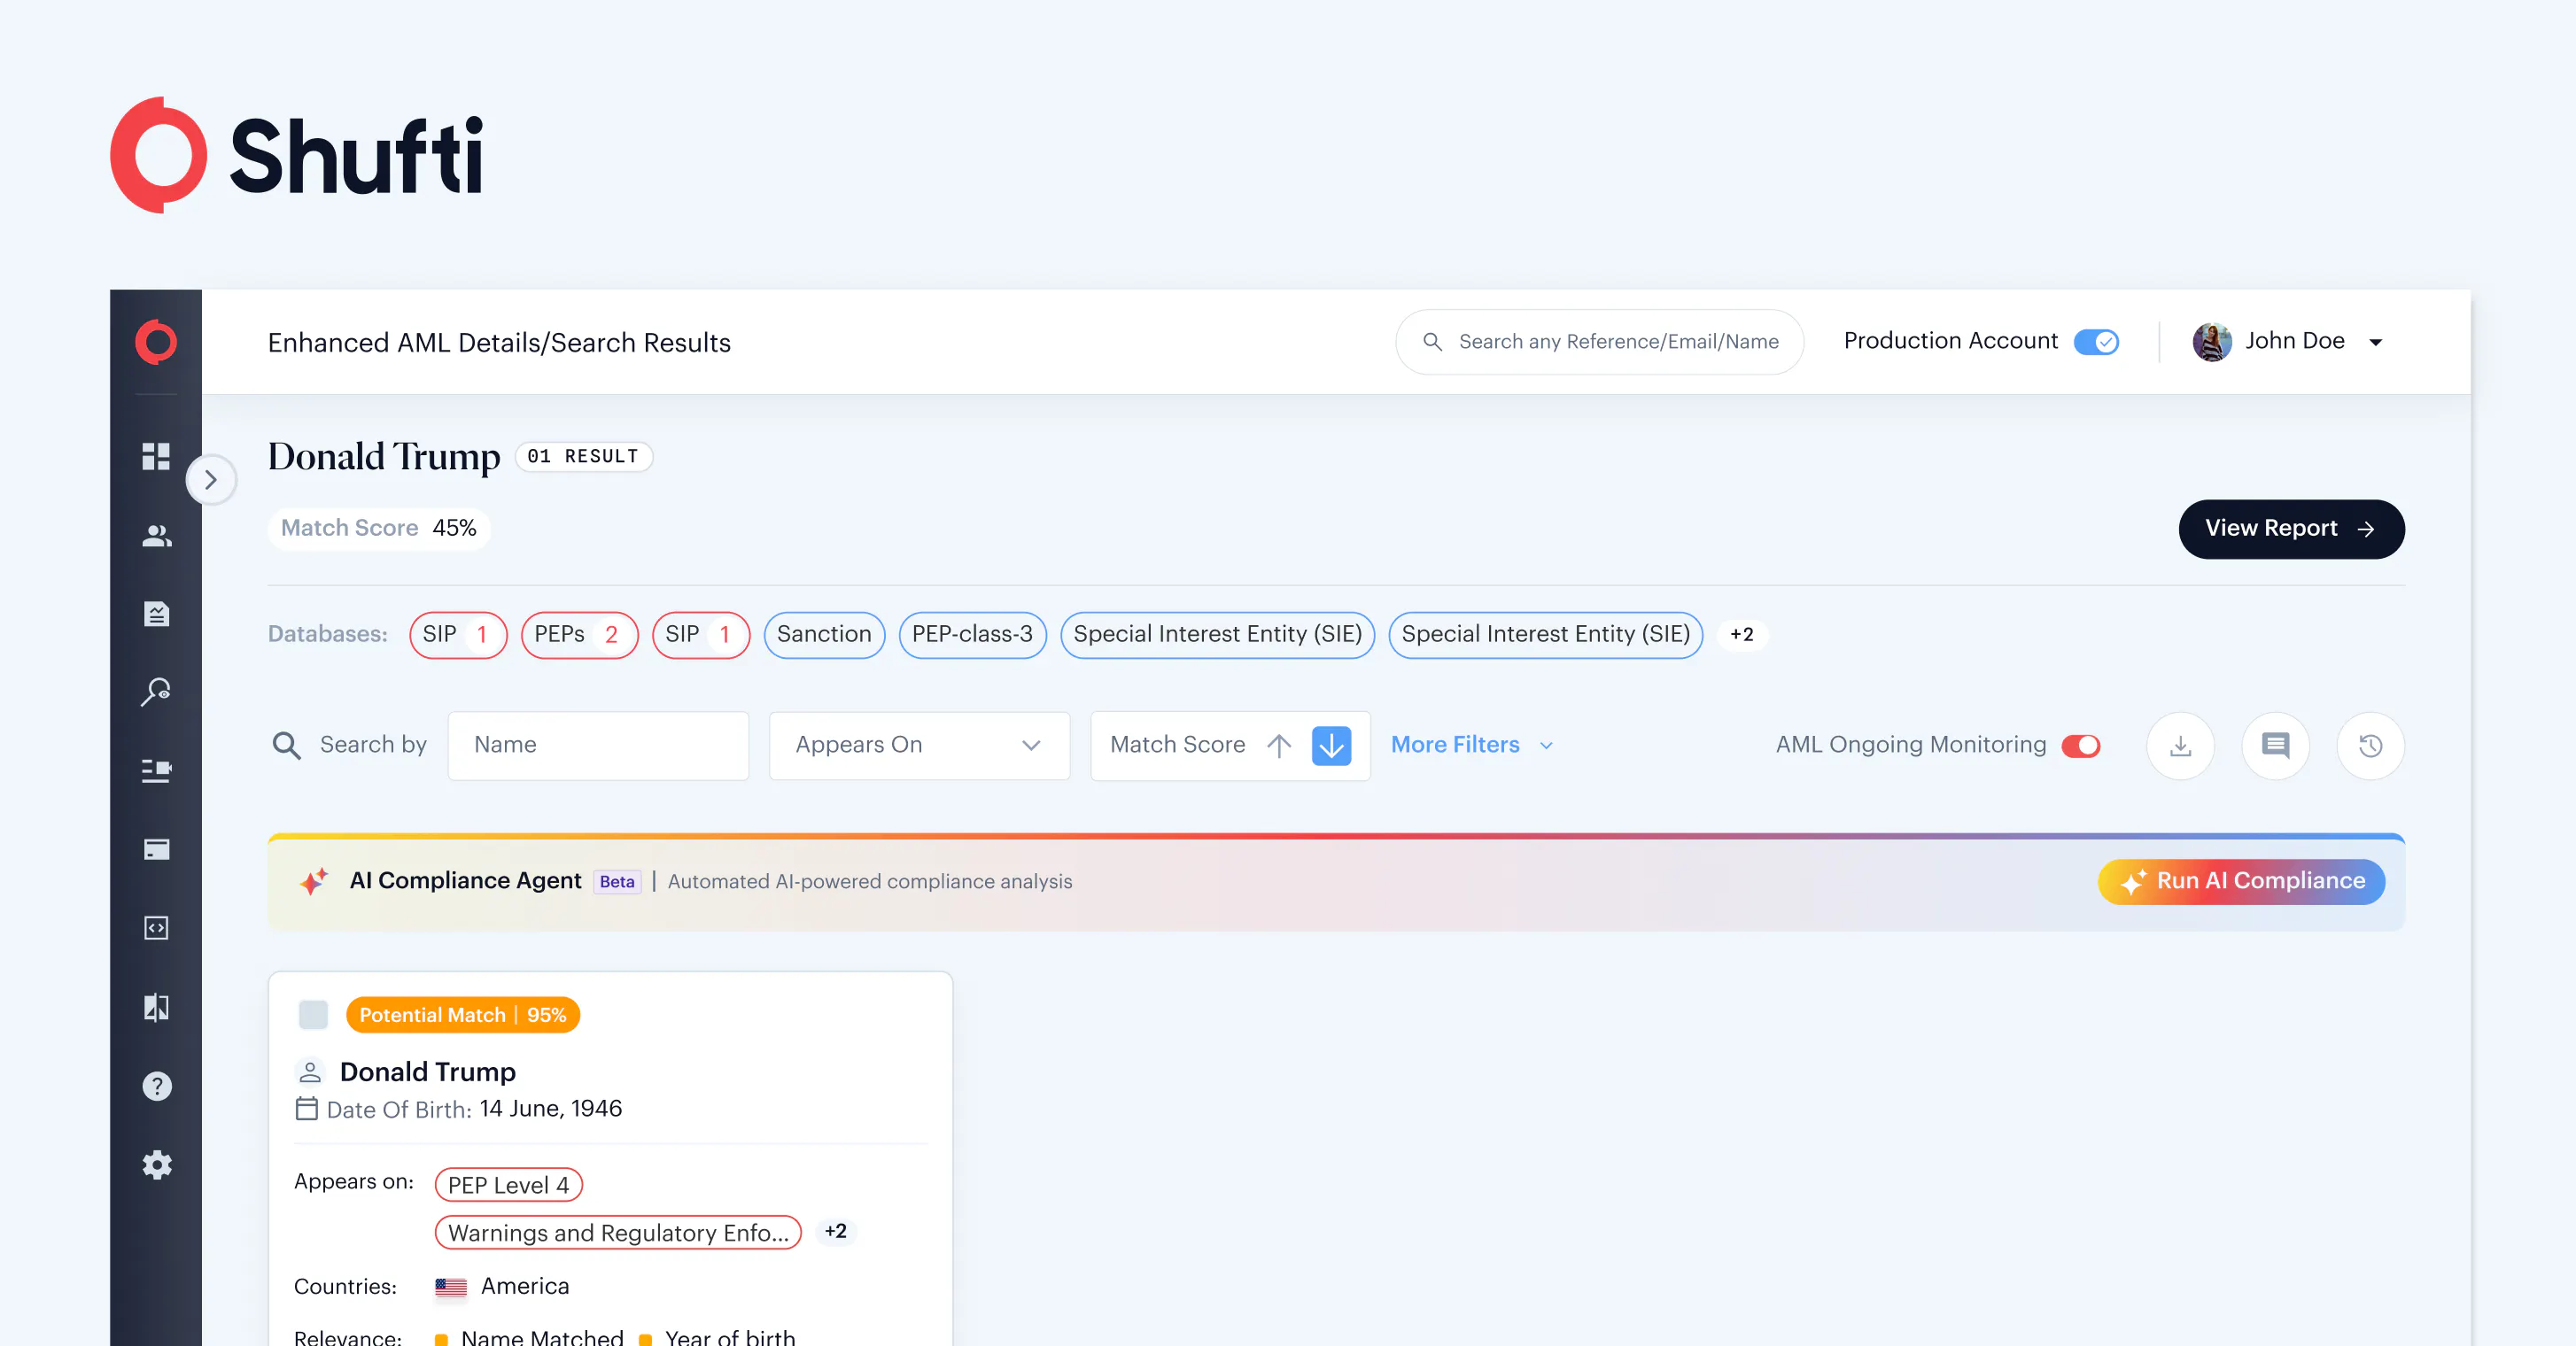Click the Automated AI-powered compliance analysis text
Image resolution: width=2576 pixels, height=1346 pixels.
click(870, 882)
